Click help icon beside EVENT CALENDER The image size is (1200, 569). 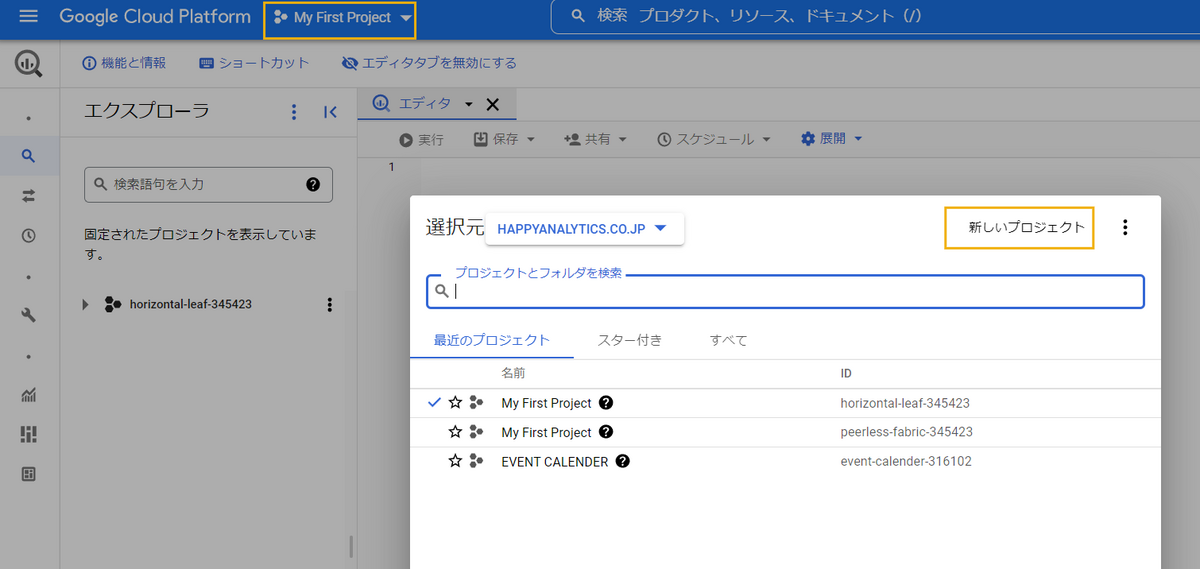click(x=622, y=461)
